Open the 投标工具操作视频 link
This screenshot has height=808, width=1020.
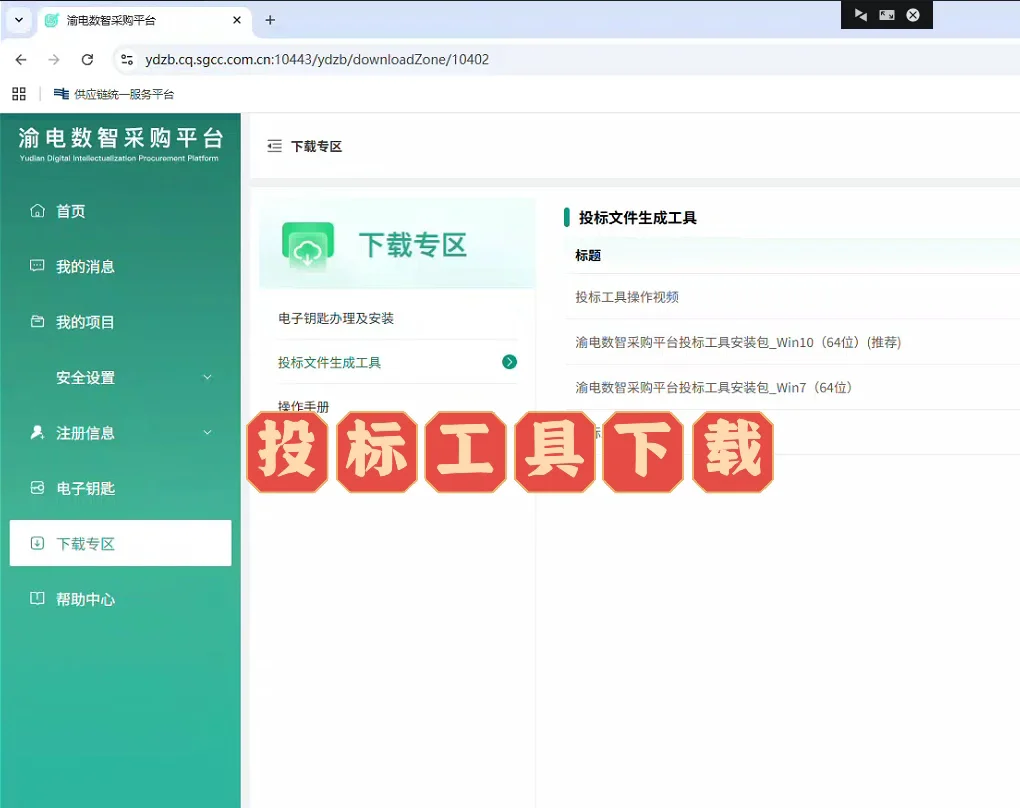(629, 297)
